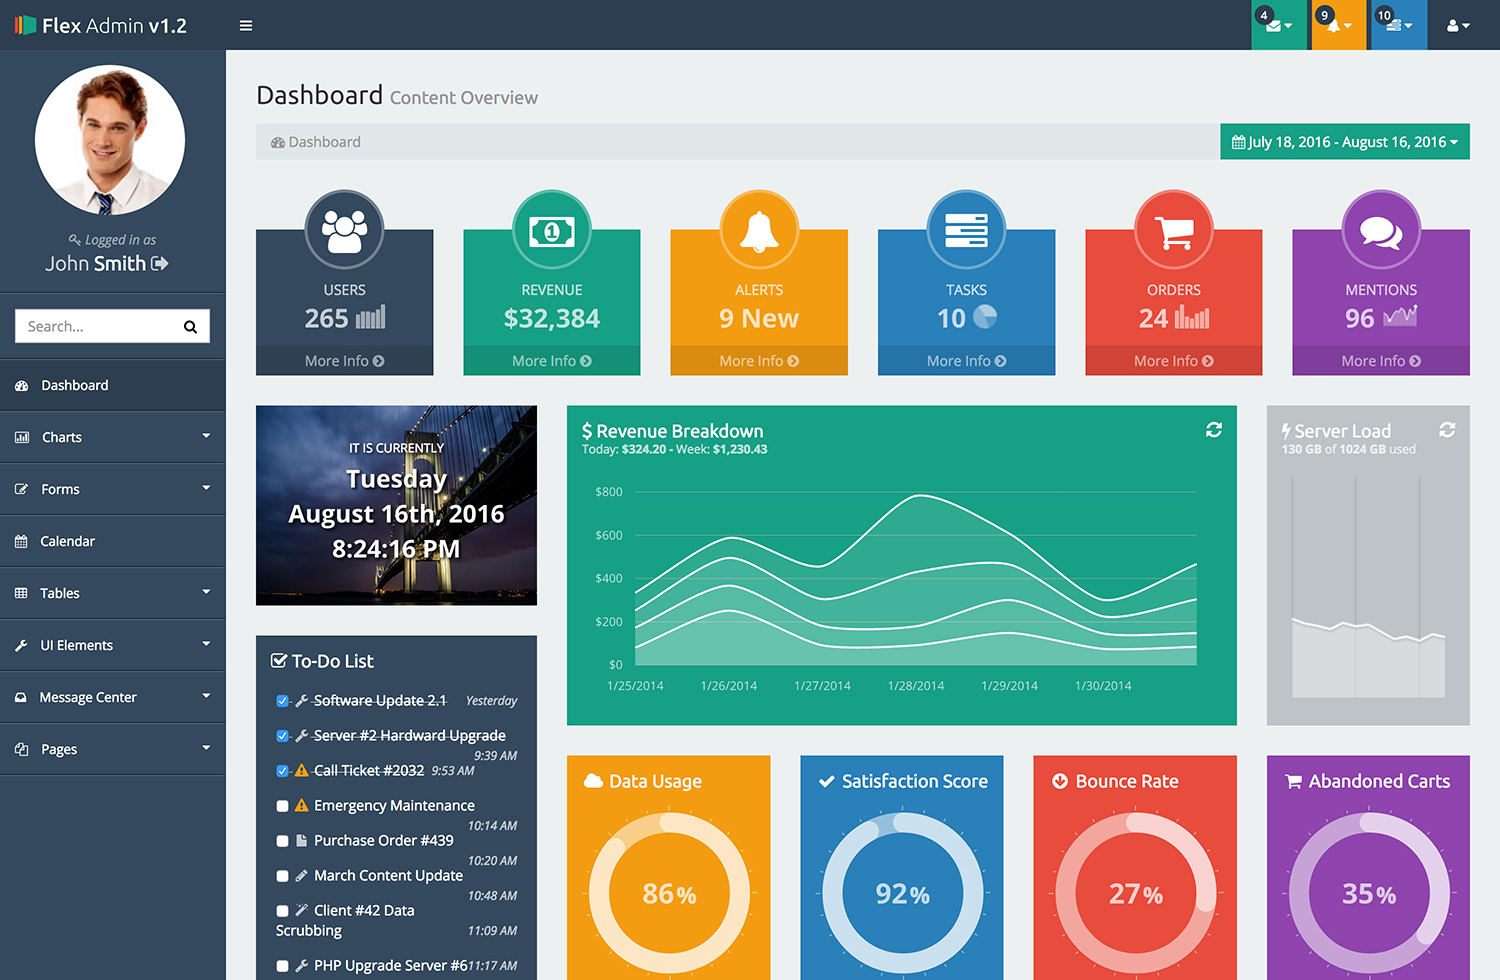1500x980 pixels.
Task: Click More Info on the Mentions card
Action: [1380, 361]
